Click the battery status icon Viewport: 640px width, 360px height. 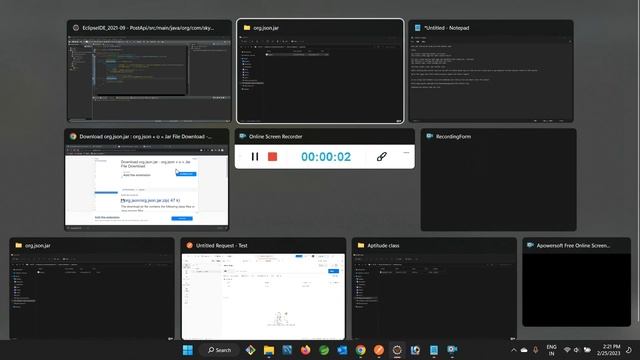tap(587, 350)
